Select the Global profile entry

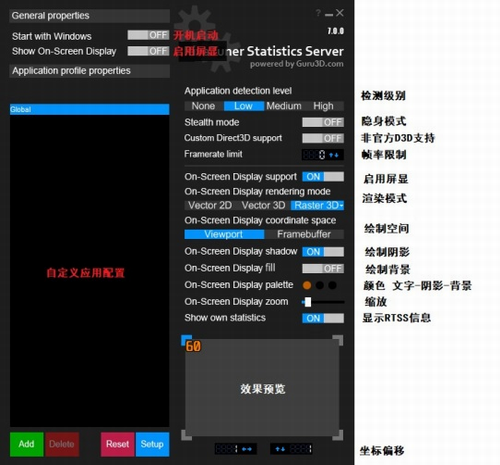click(89, 109)
